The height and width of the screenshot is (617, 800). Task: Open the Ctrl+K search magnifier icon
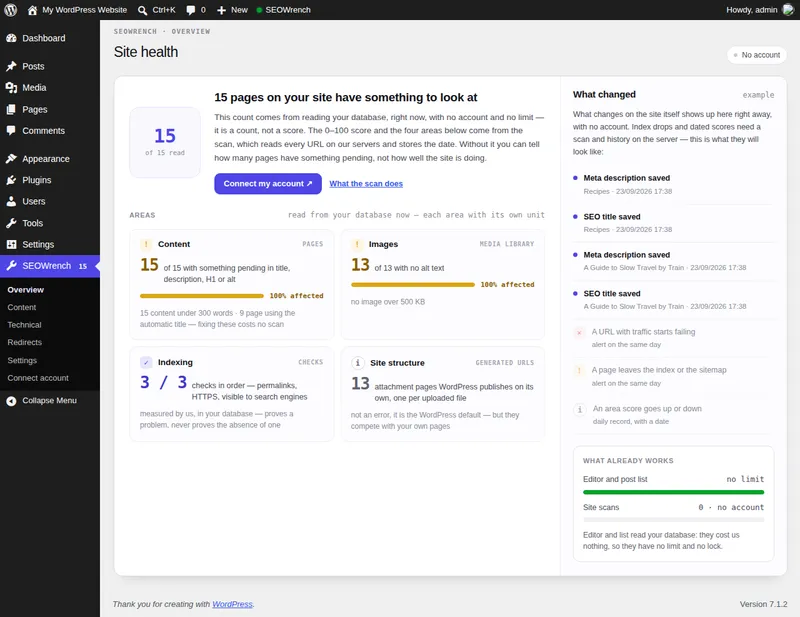(142, 10)
